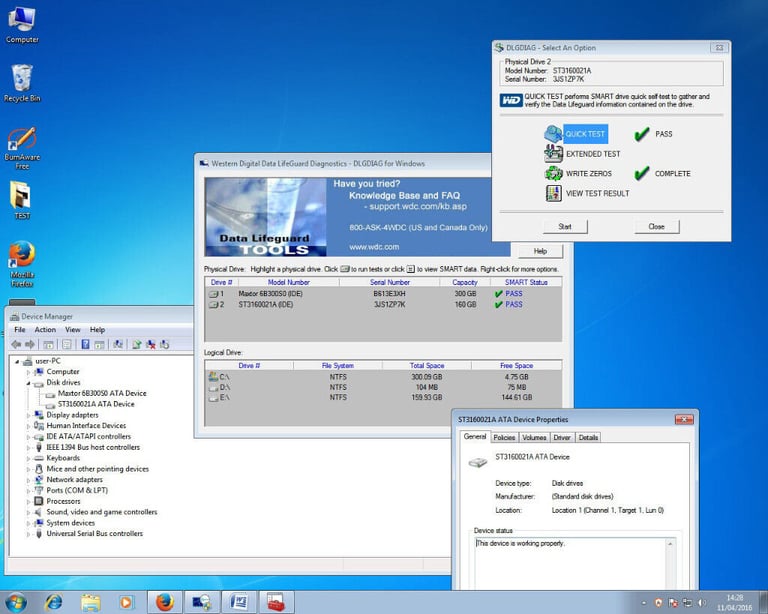
Task: Select the Write Zeros icon in DLGDIAG
Action: coord(553,173)
